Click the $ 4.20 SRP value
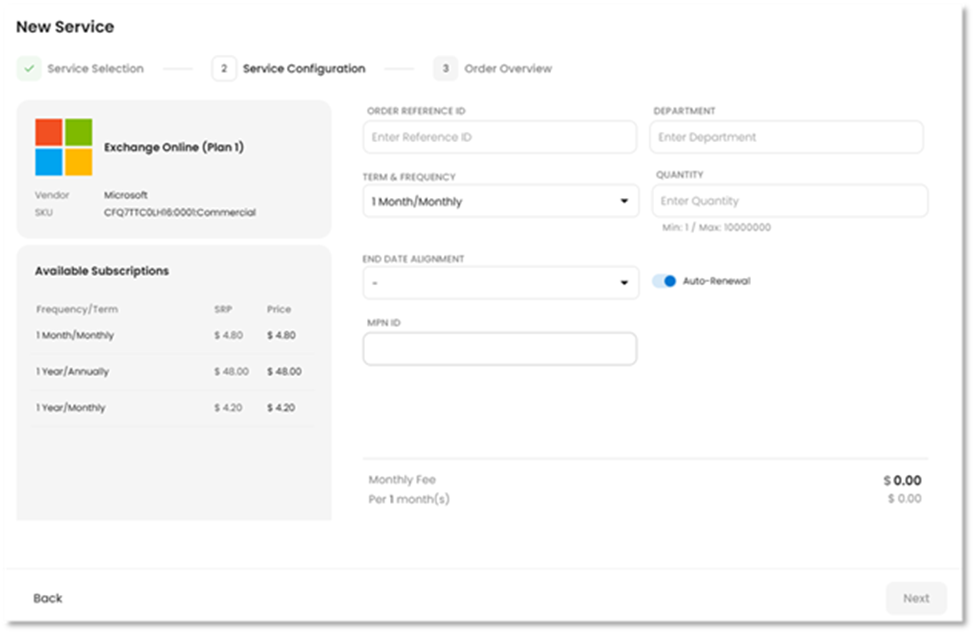The image size is (975, 634). point(228,408)
